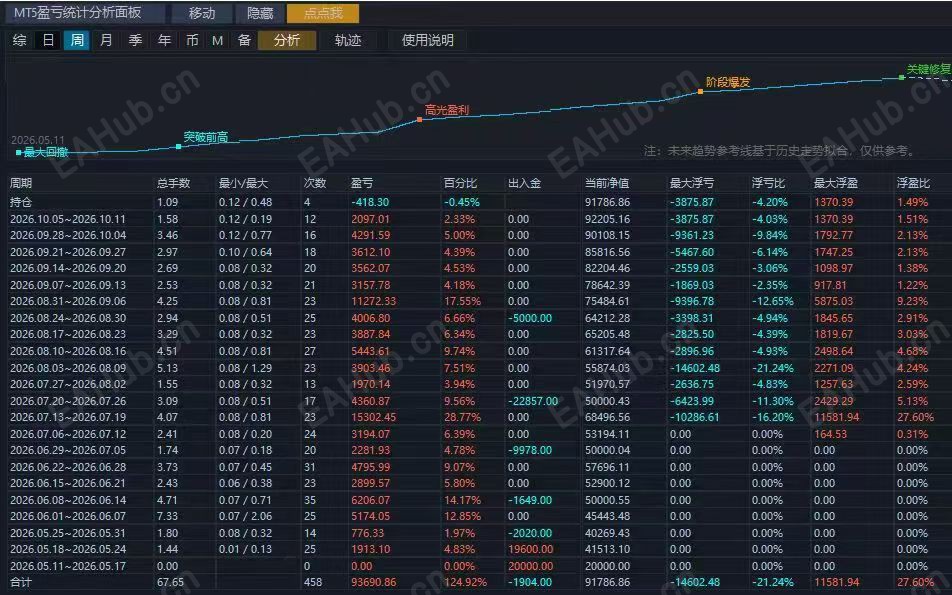This screenshot has width=952, height=595.
Task: Open the 轨迹 view
Action: [348, 40]
